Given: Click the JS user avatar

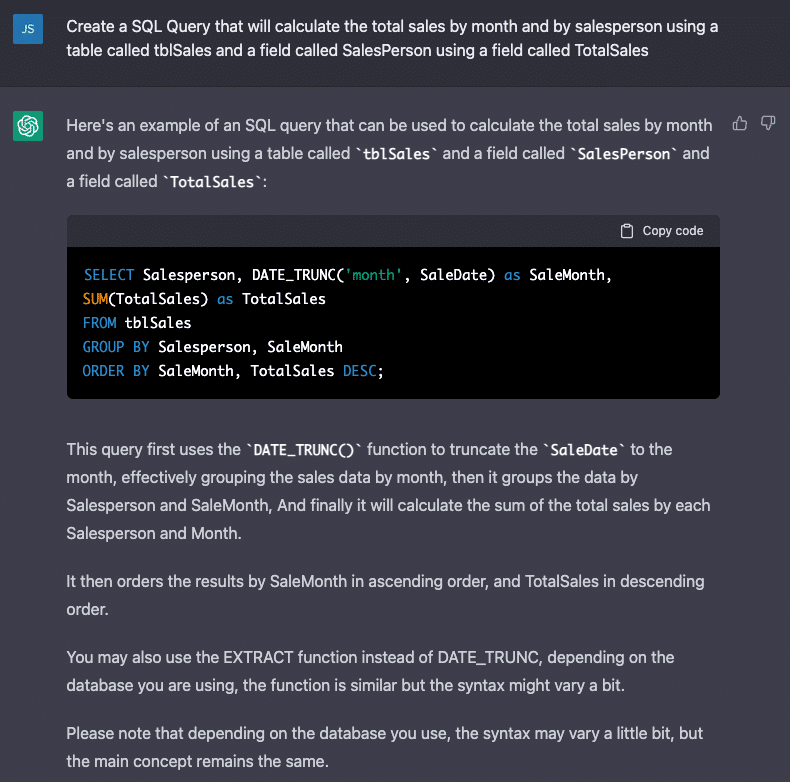Looking at the screenshot, I should coord(28,29).
